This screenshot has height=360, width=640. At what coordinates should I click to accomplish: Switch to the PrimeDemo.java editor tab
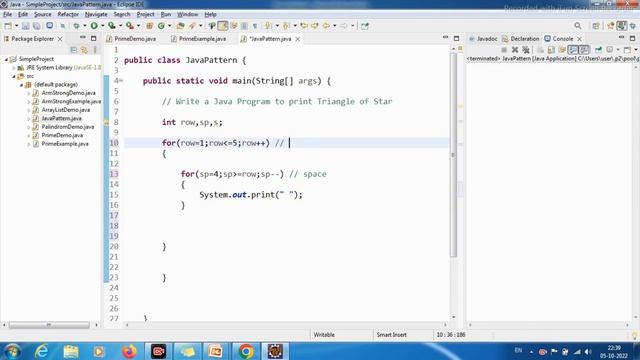click(x=131, y=39)
